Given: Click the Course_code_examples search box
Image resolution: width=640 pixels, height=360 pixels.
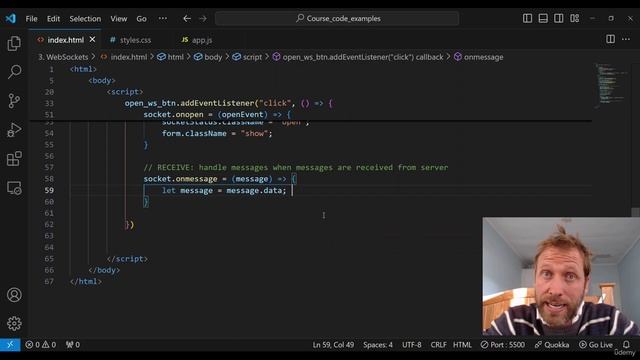Looking at the screenshot, I should pos(337,18).
